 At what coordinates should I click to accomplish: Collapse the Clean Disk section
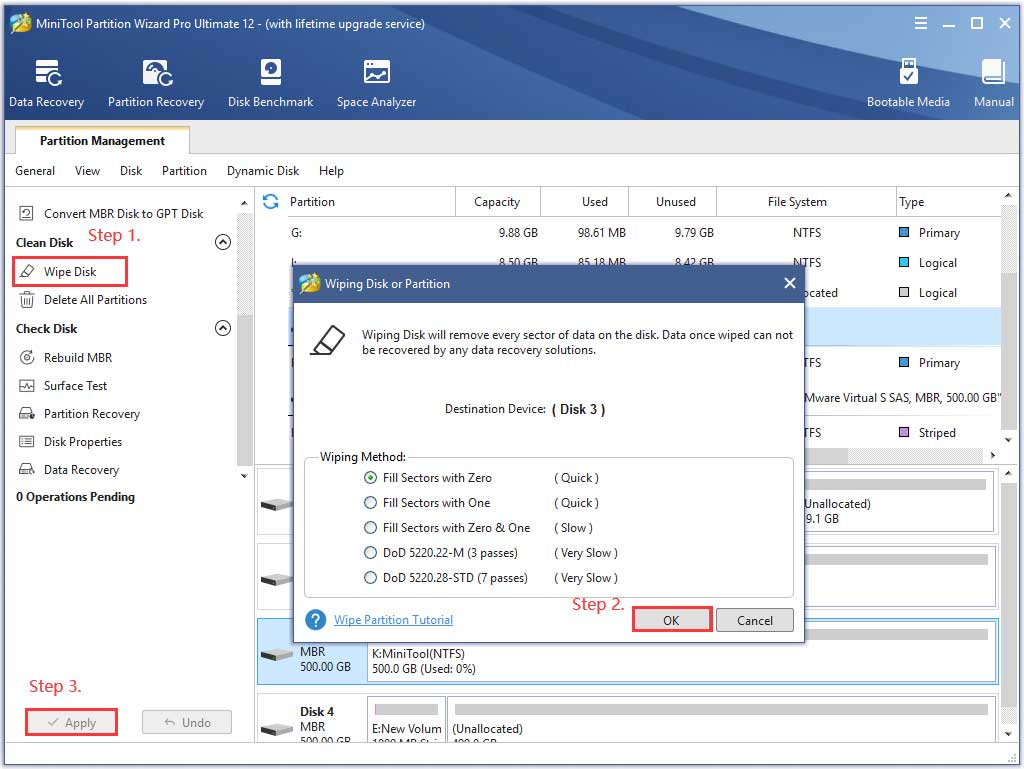coord(223,242)
